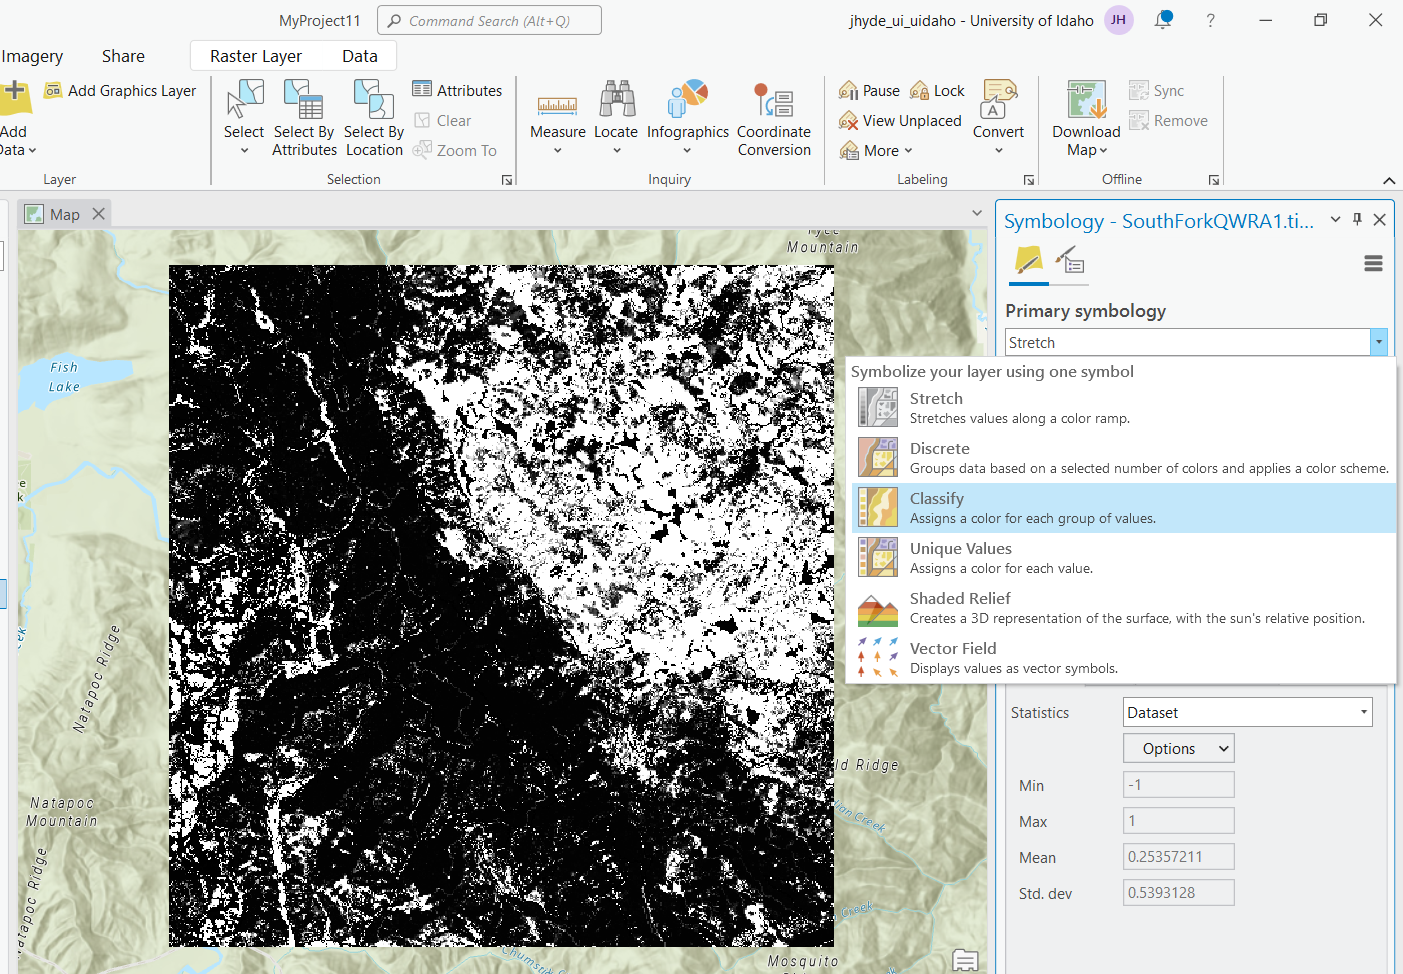
Task: Expand the Convert dropdown arrow
Action: pyautogui.click(x=998, y=151)
